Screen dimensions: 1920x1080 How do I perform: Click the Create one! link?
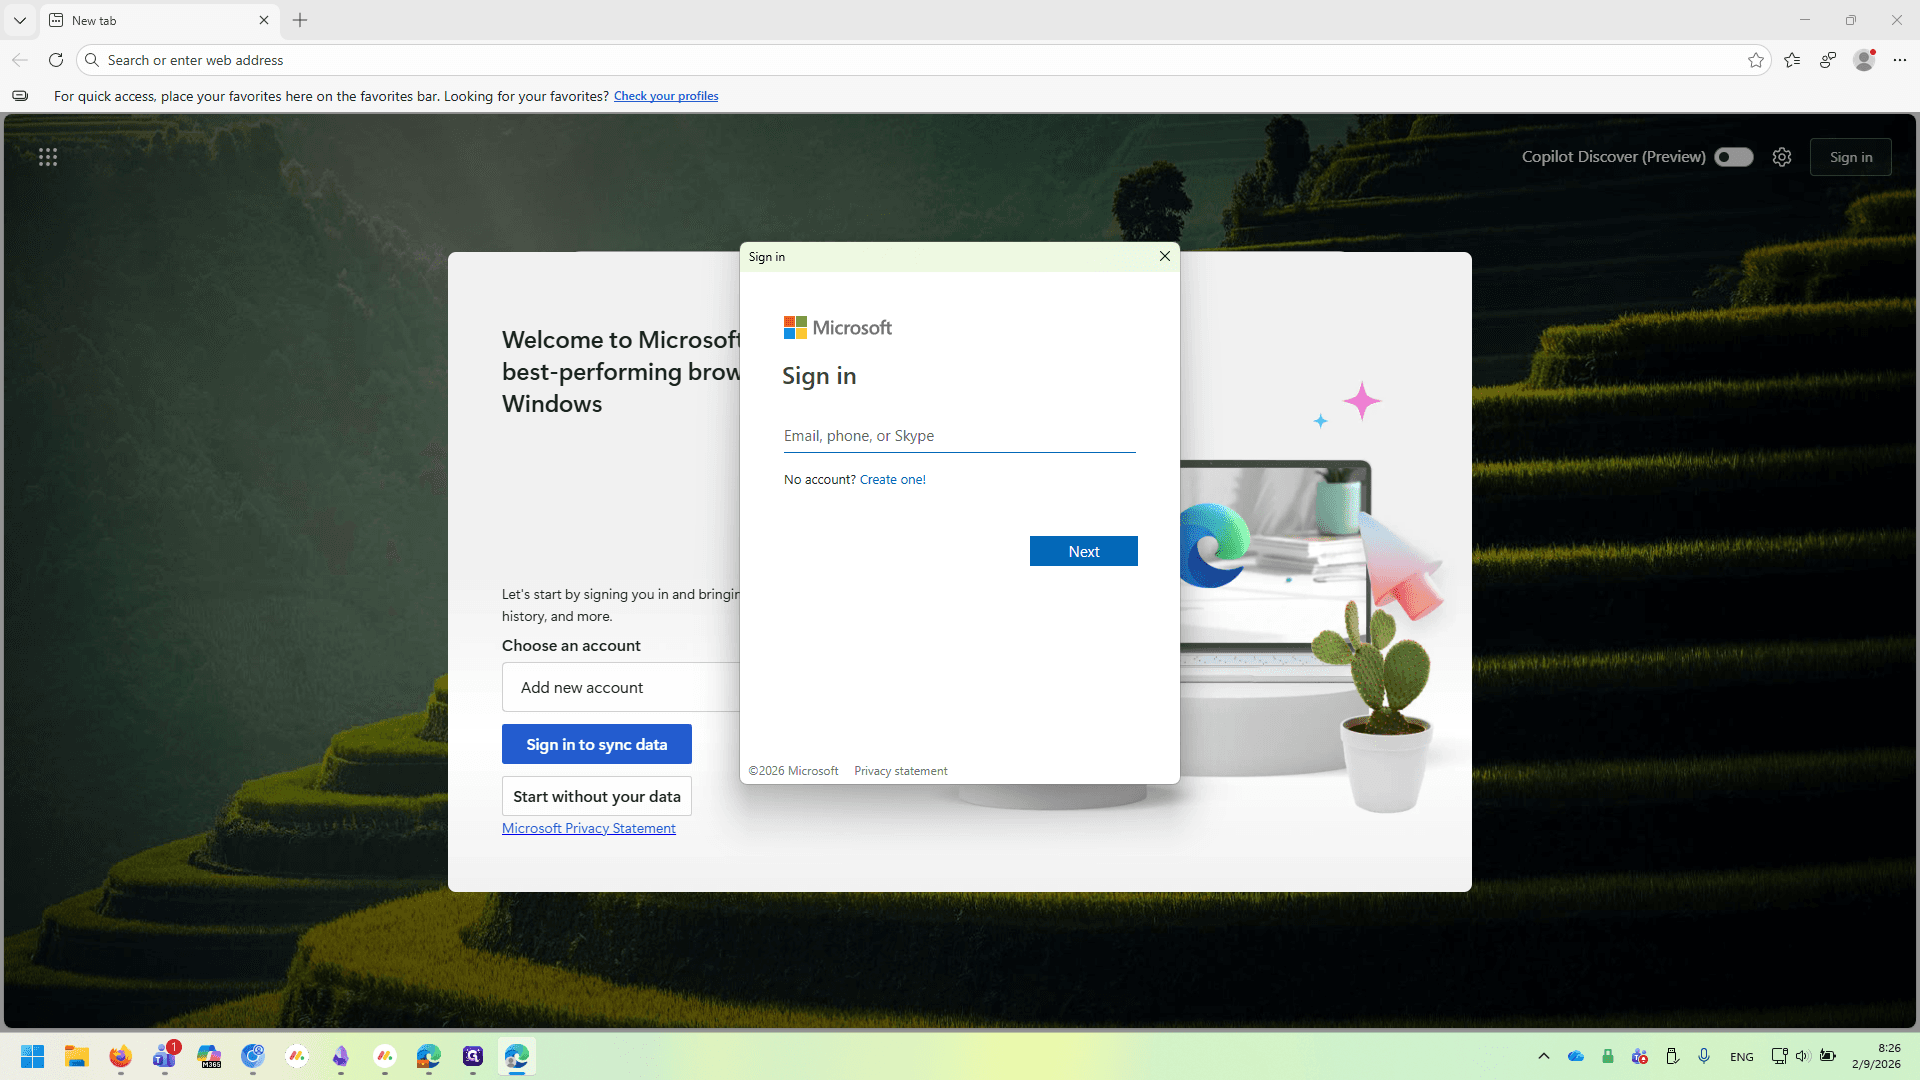[x=893, y=480]
